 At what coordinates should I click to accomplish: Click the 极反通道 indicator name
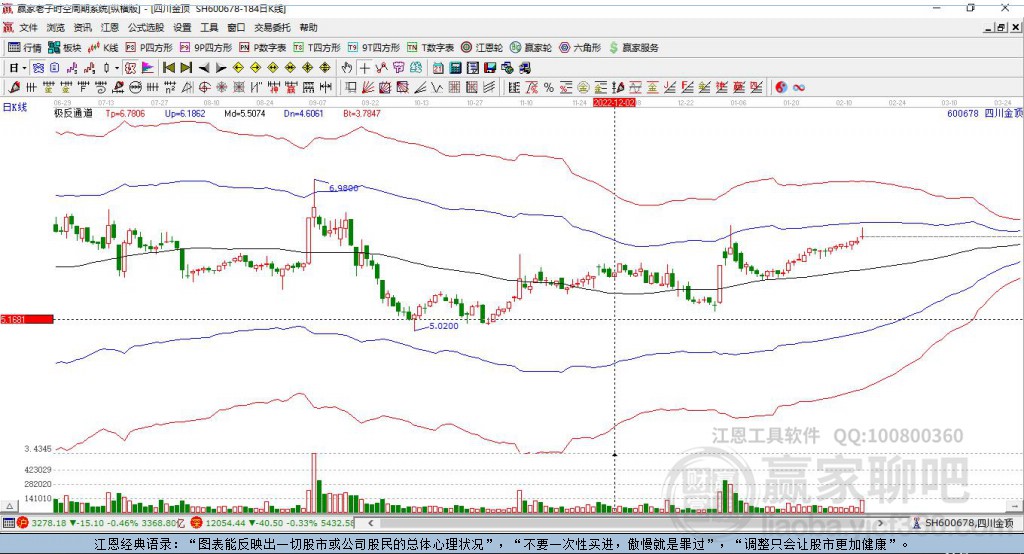[73, 114]
